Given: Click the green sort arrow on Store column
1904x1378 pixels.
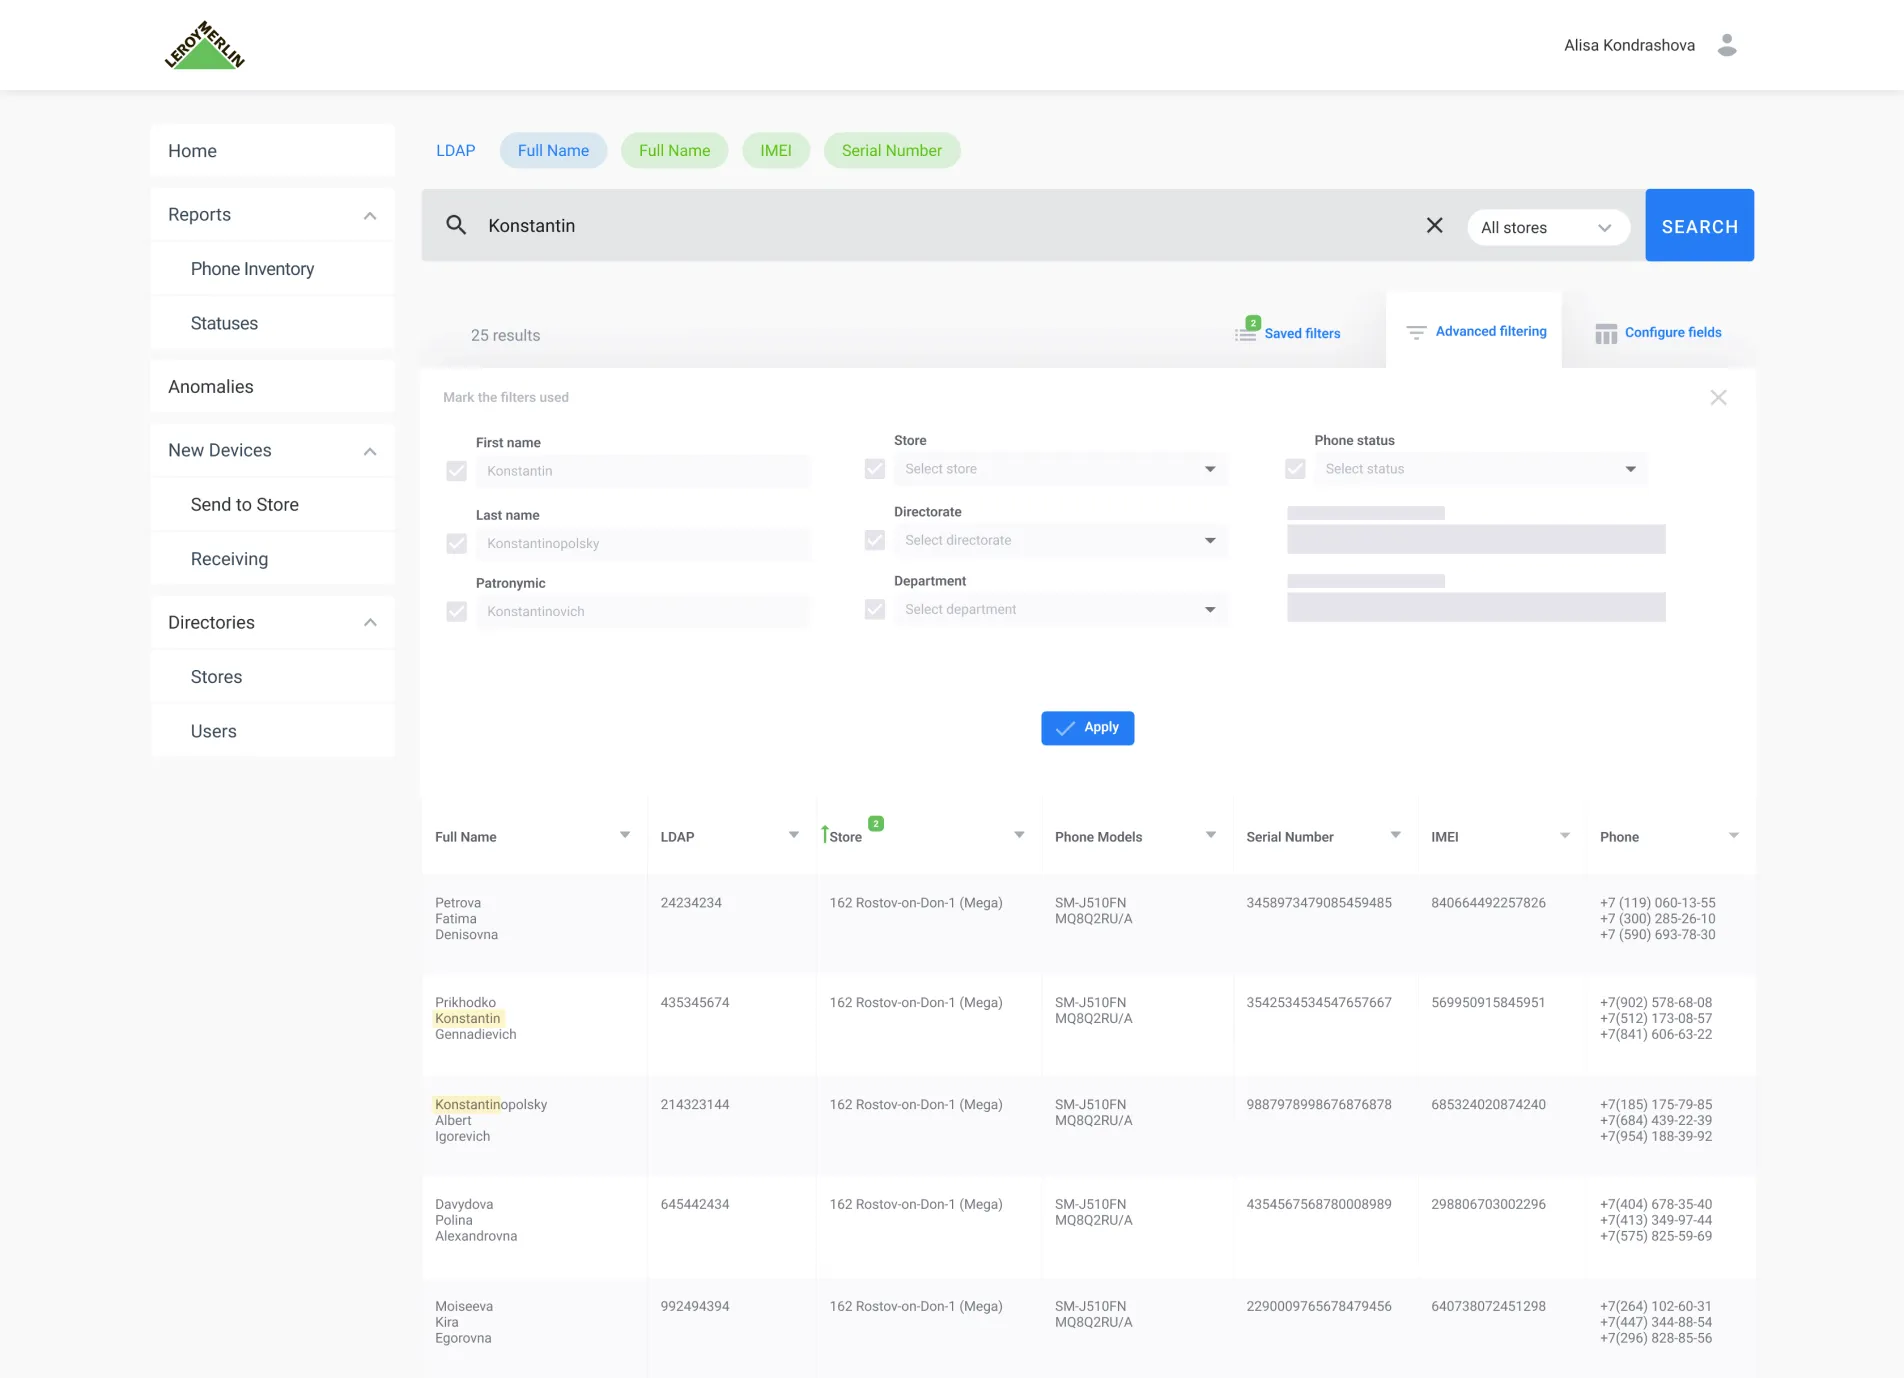Looking at the screenshot, I should [825, 834].
